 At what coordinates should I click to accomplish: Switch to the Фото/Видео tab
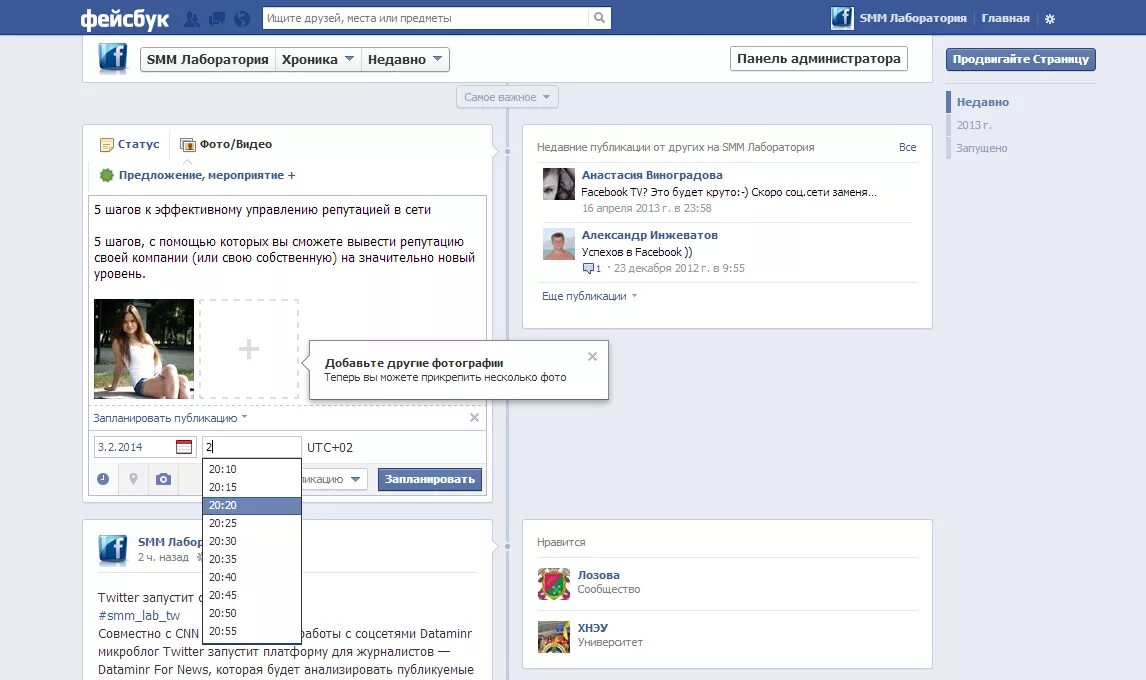pyautogui.click(x=226, y=144)
